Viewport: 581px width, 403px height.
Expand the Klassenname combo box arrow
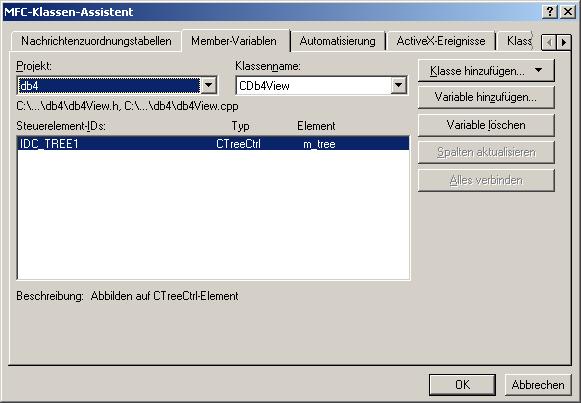click(x=398, y=86)
